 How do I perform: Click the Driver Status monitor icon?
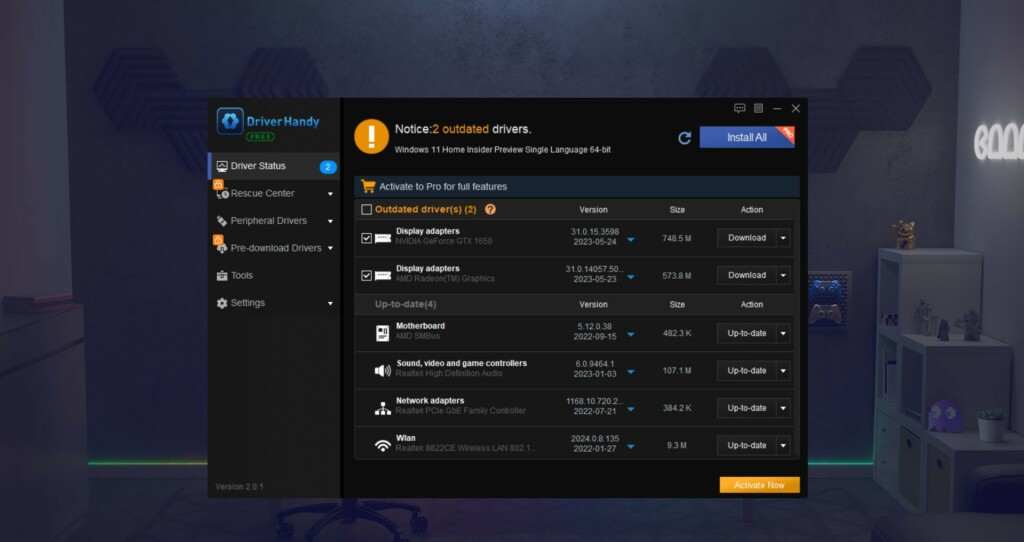[222, 166]
